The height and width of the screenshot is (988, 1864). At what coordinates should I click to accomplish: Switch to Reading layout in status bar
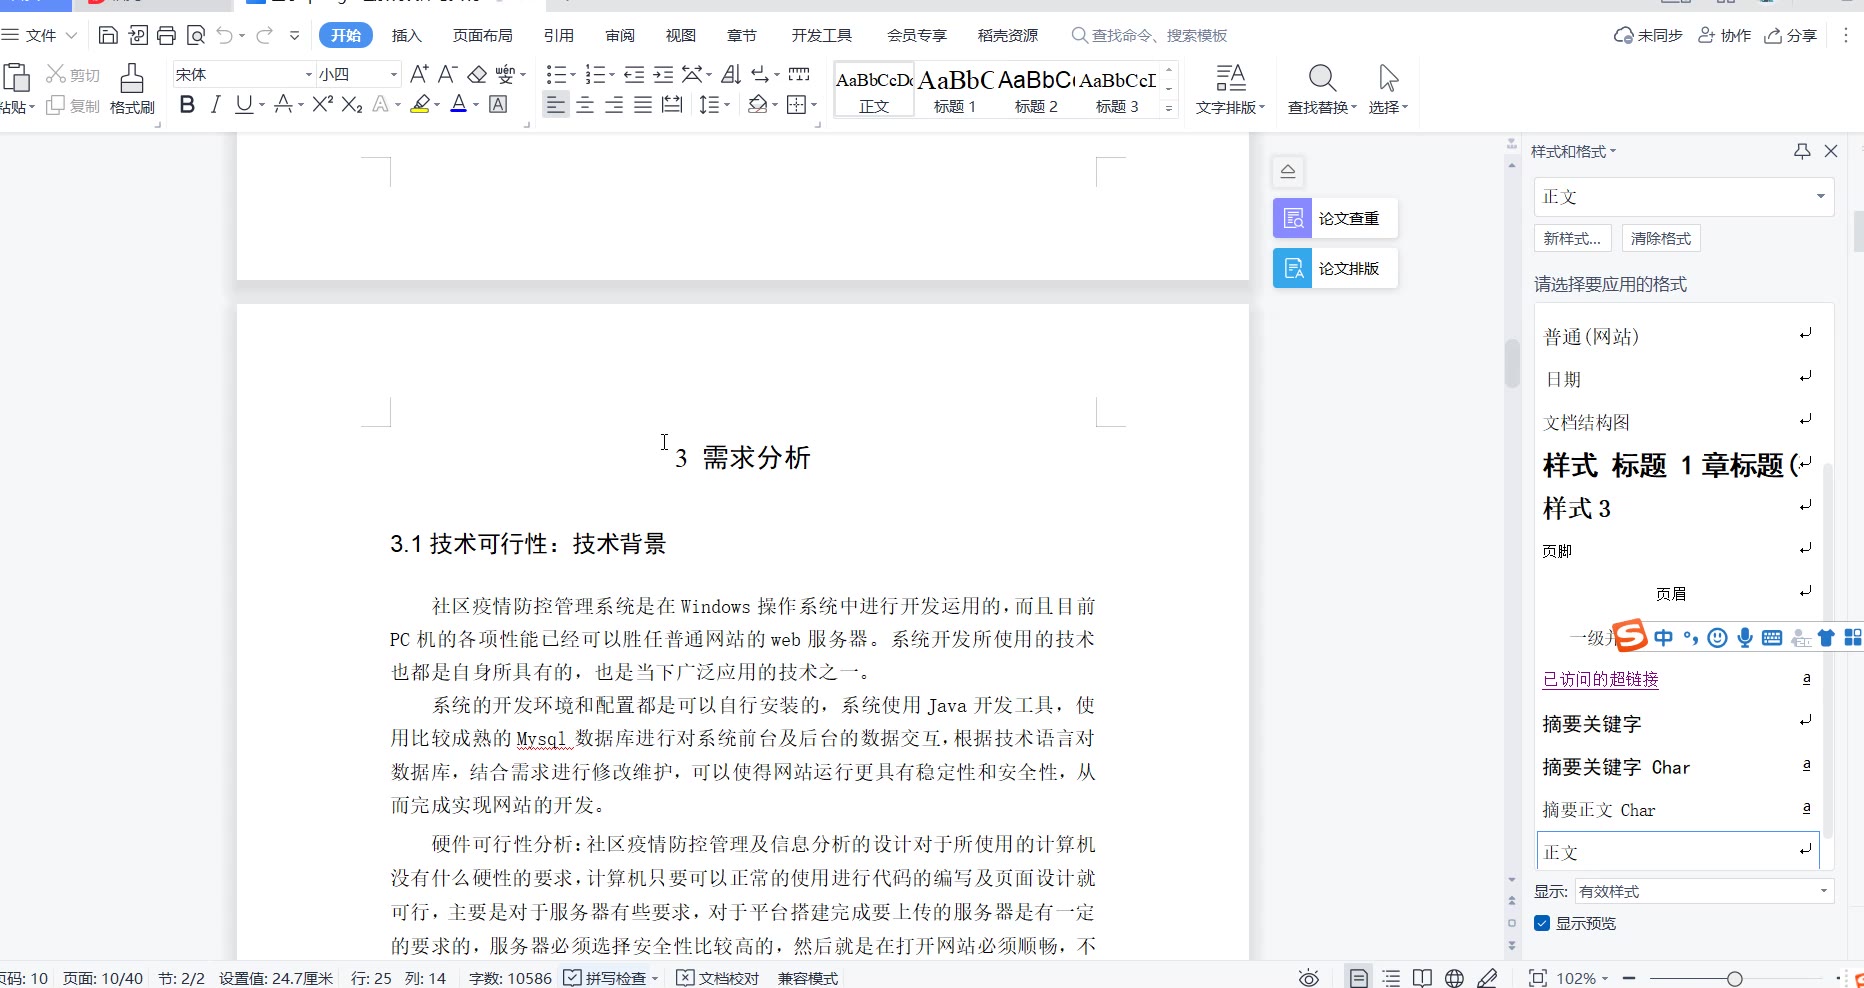1422,978
